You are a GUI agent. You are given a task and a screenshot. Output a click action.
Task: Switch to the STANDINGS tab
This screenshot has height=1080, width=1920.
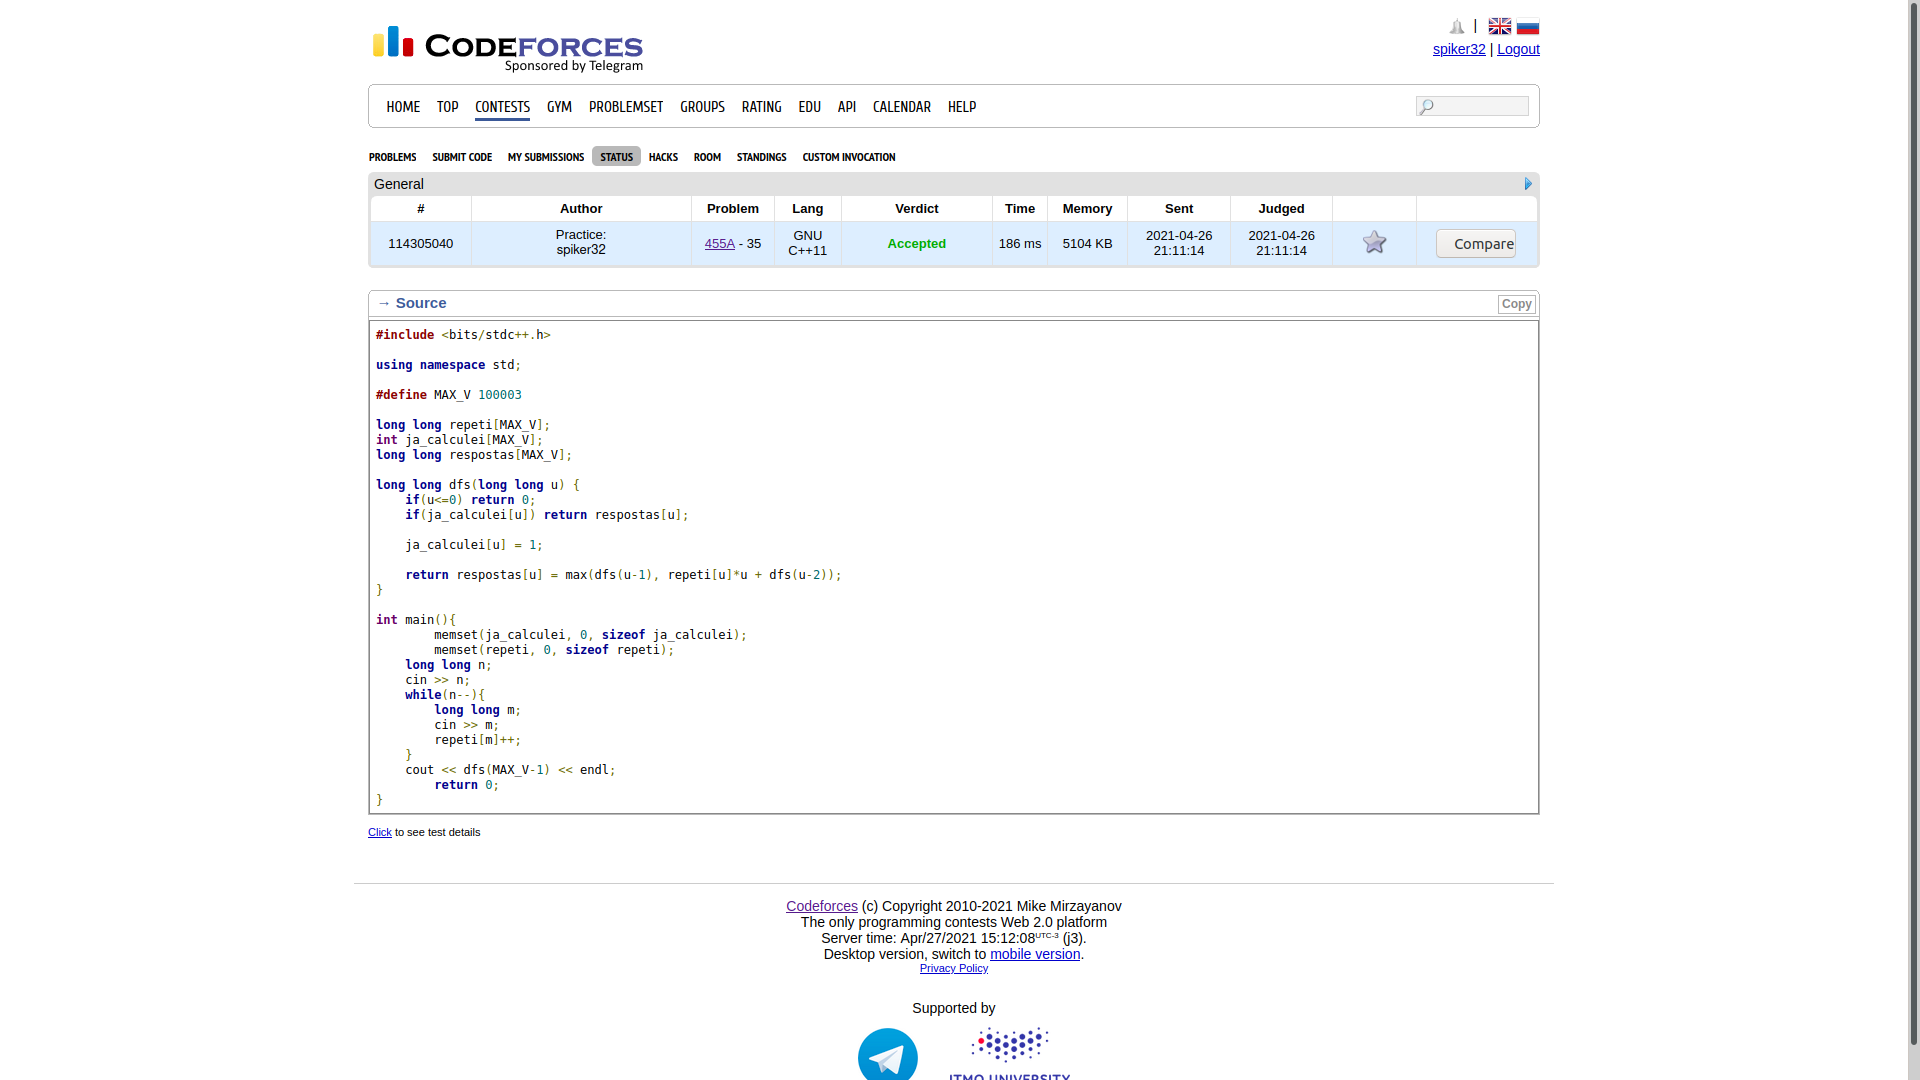click(x=761, y=157)
